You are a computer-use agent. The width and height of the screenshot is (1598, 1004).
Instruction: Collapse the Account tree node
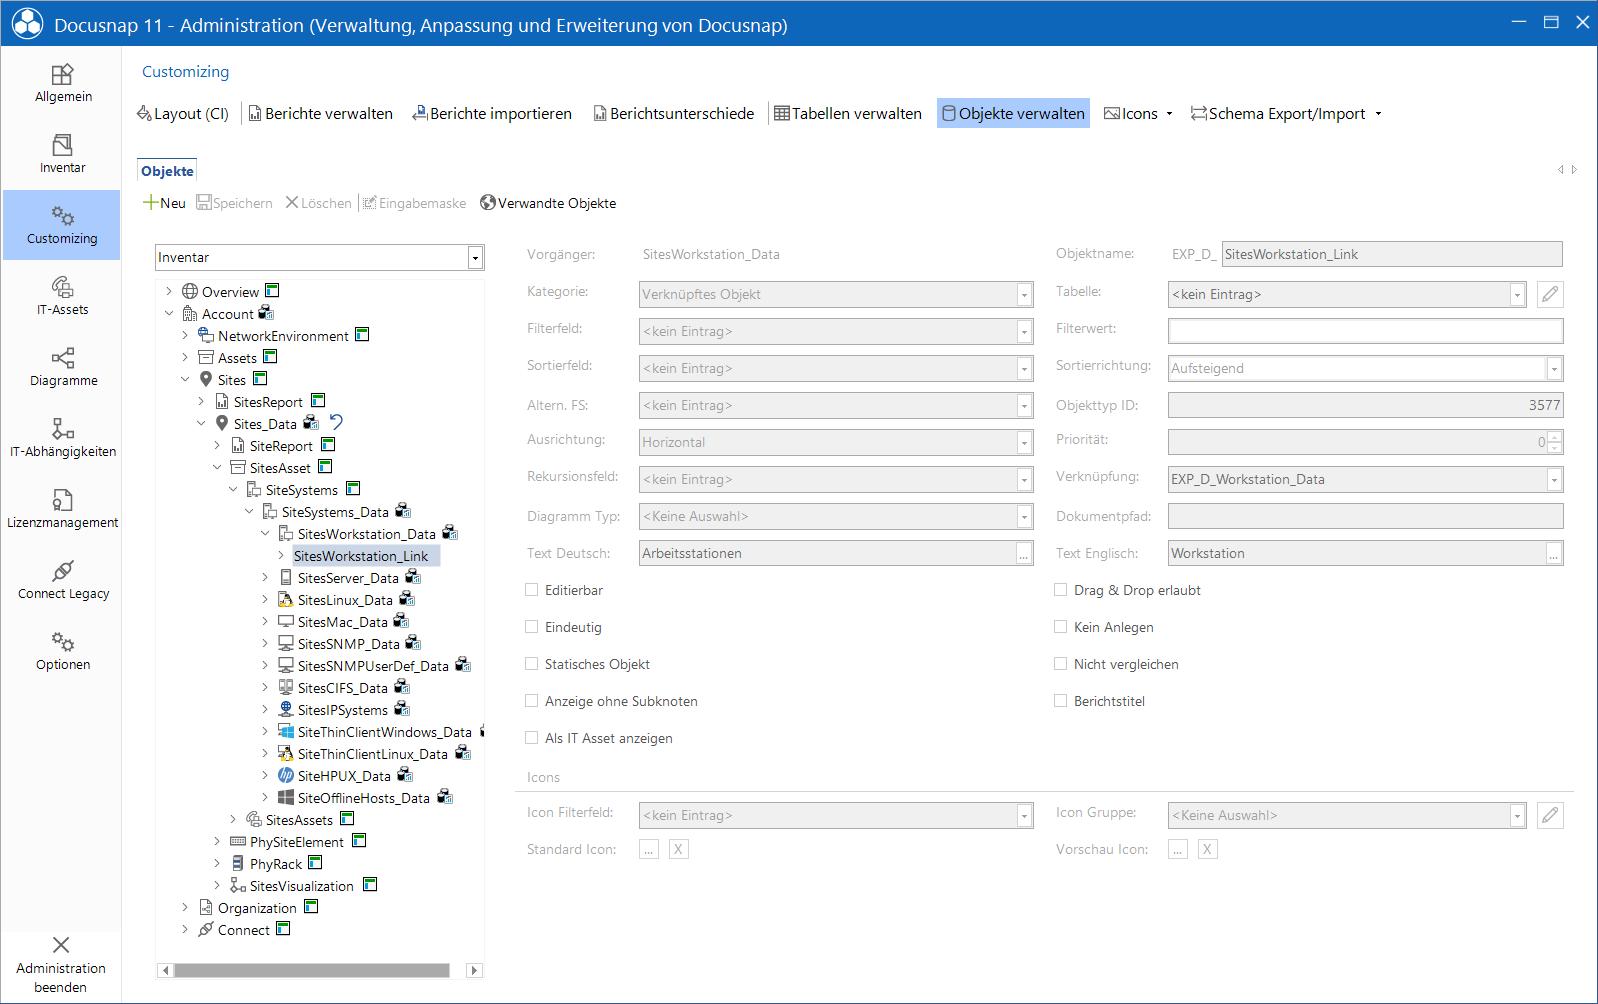coord(169,313)
